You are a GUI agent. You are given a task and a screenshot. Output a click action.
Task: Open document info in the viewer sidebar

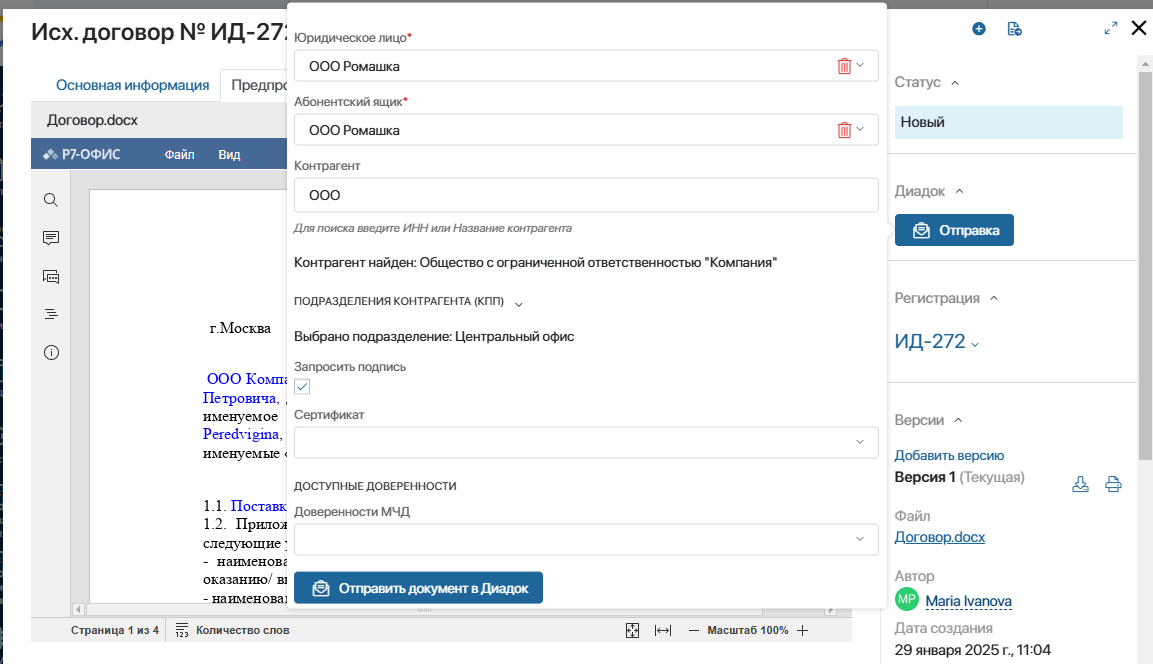tap(50, 351)
